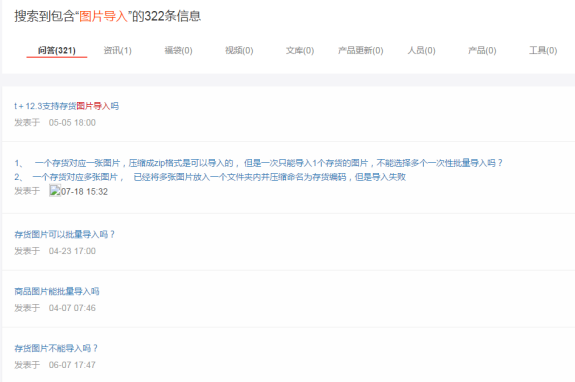This screenshot has height=382, width=575.
Task: Go to 视频(0) tab
Action: pyautogui.click(x=239, y=50)
